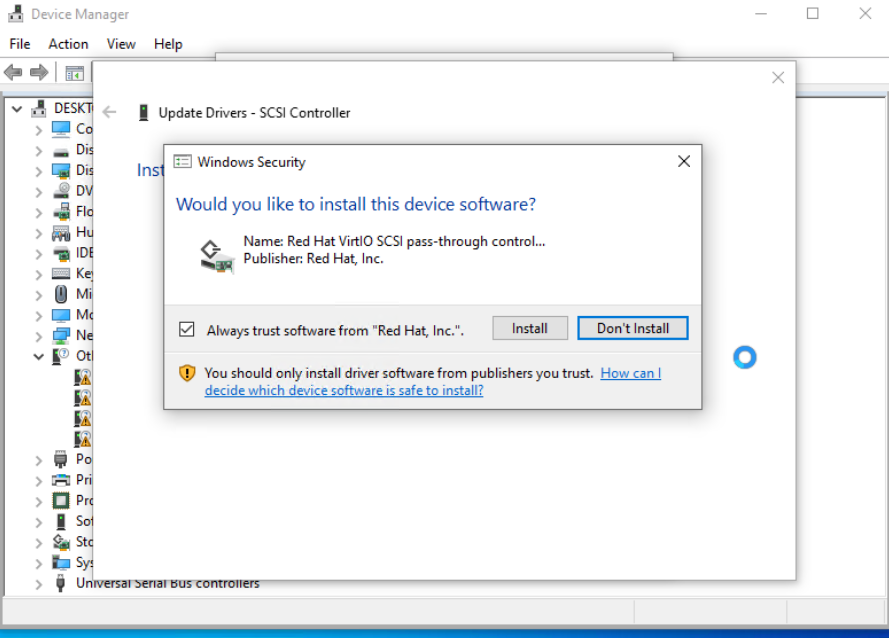This screenshot has width=889, height=638.
Task: Expand Universal Serial Bus controllers node
Action: [39, 584]
